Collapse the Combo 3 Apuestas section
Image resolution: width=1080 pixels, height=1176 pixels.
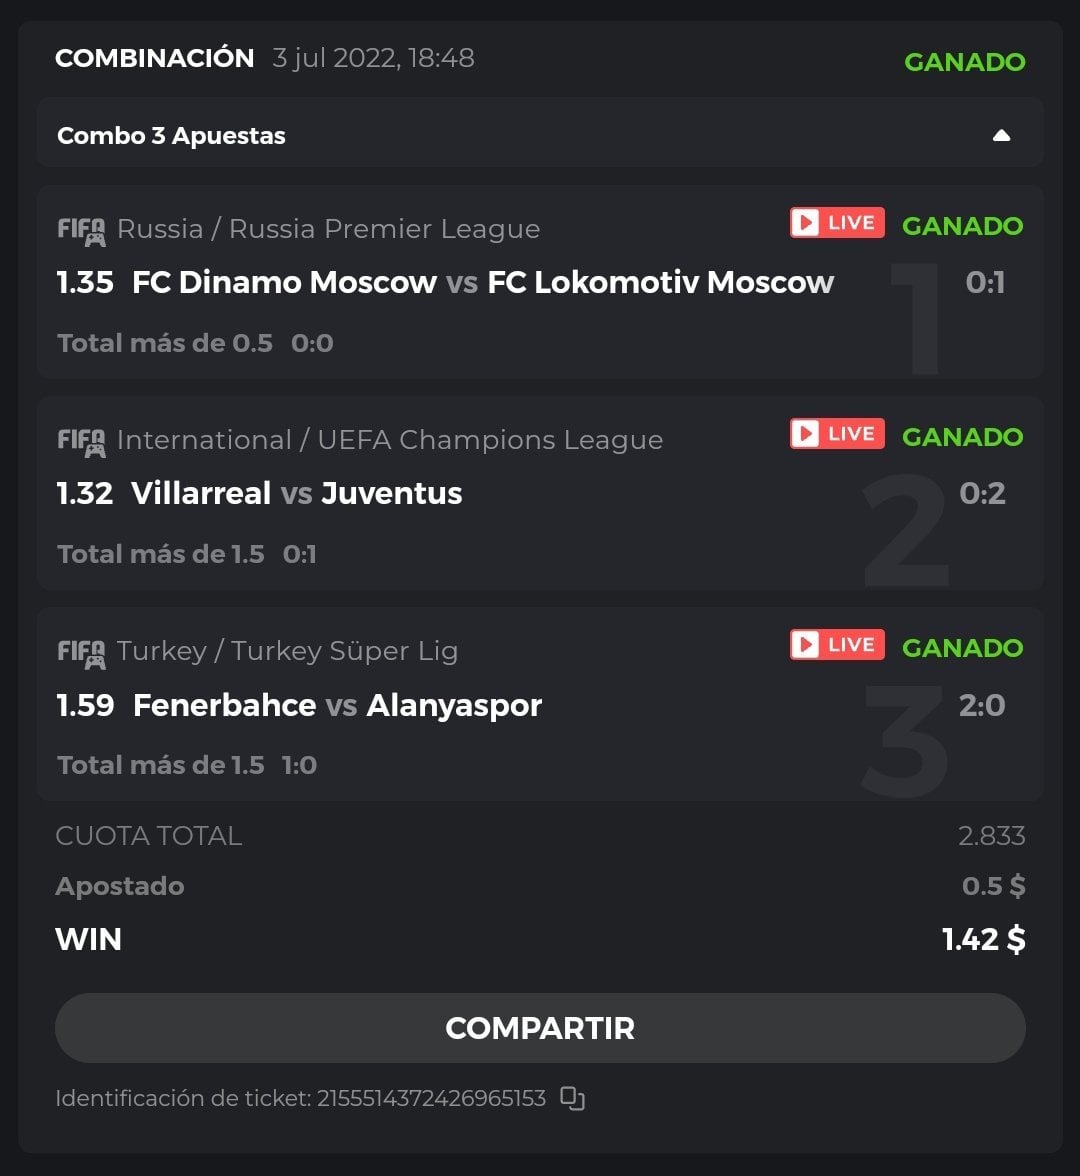[x=1001, y=136]
